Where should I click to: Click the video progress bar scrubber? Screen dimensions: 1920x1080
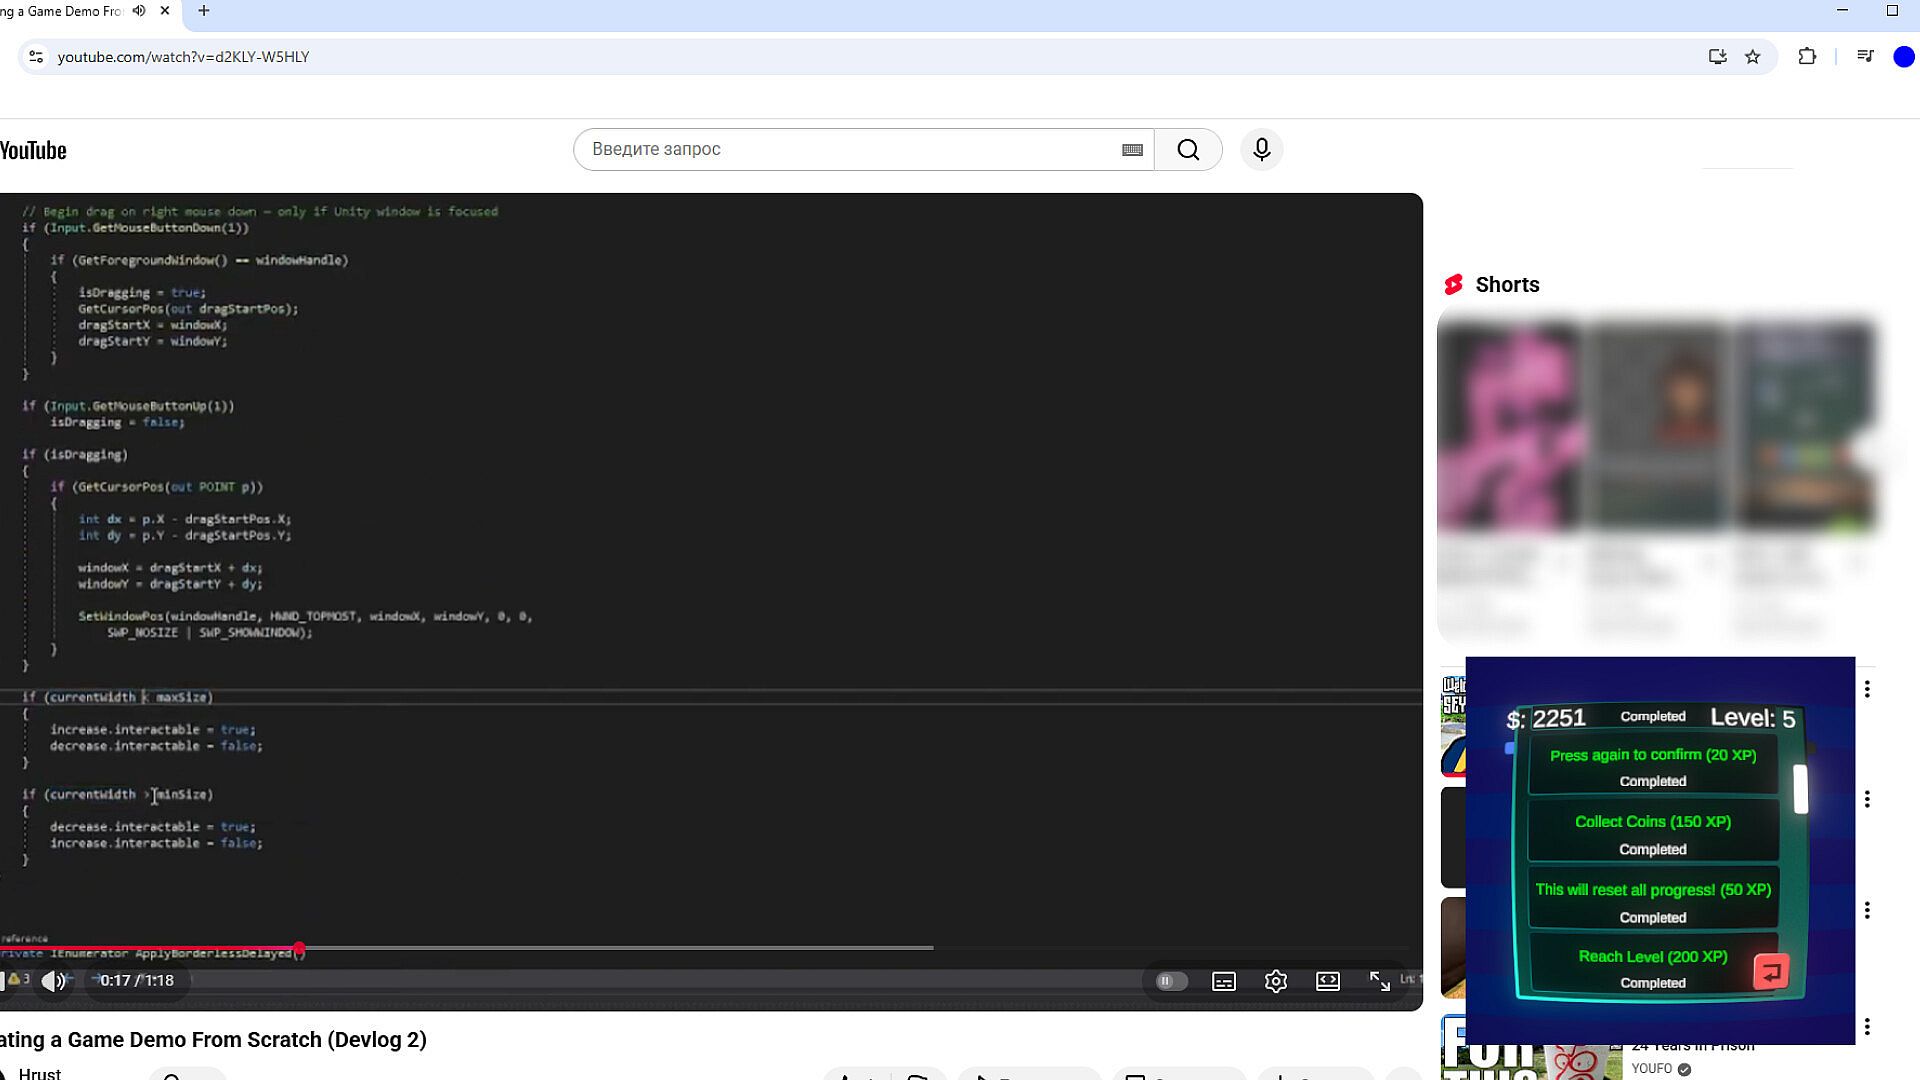pos(299,948)
